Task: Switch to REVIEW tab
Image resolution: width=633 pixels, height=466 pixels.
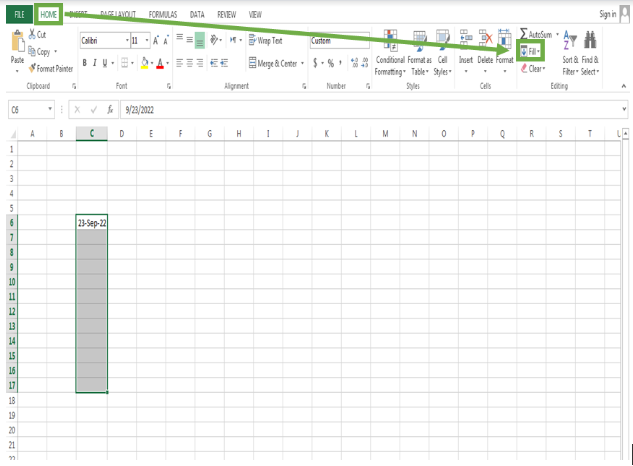Action: pos(226,15)
